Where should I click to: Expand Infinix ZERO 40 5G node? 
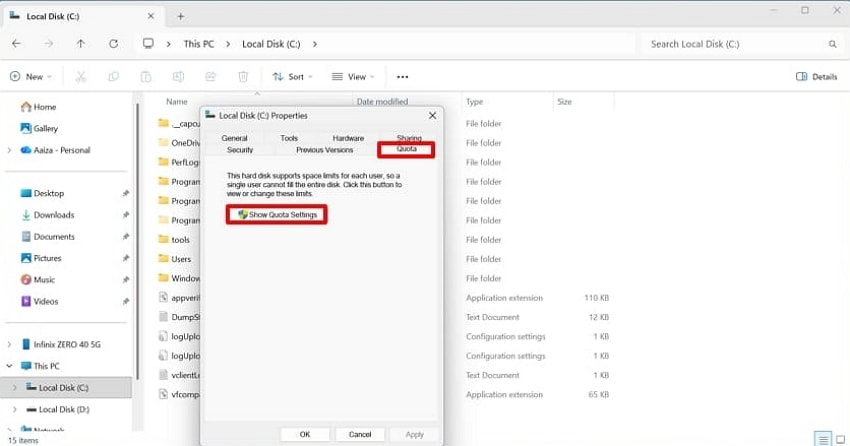(x=9, y=345)
